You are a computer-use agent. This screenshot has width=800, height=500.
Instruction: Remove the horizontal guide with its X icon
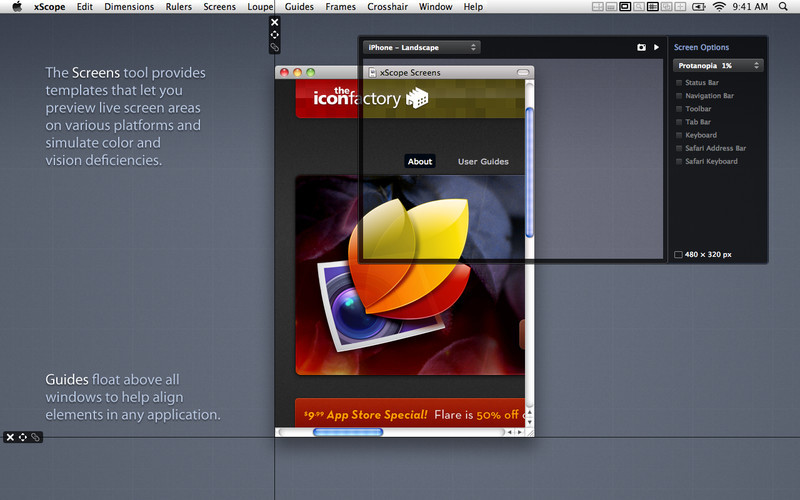point(10,437)
